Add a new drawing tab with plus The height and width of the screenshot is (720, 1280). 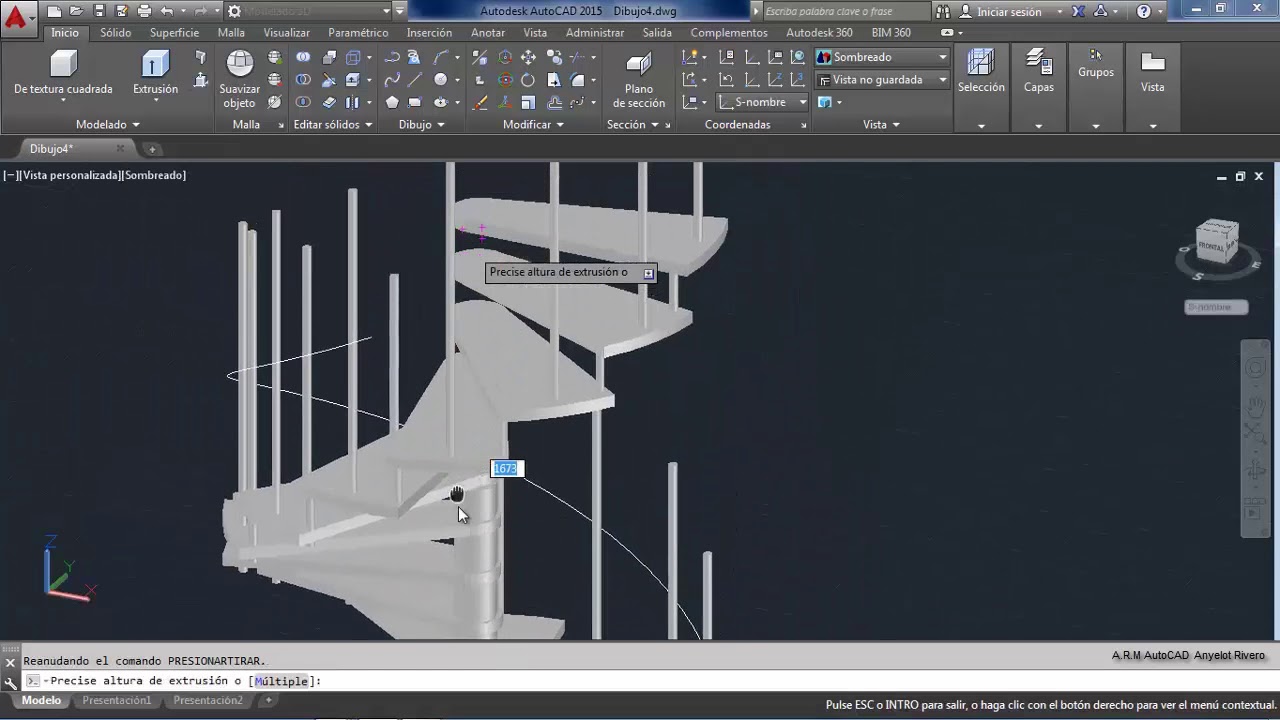[152, 149]
